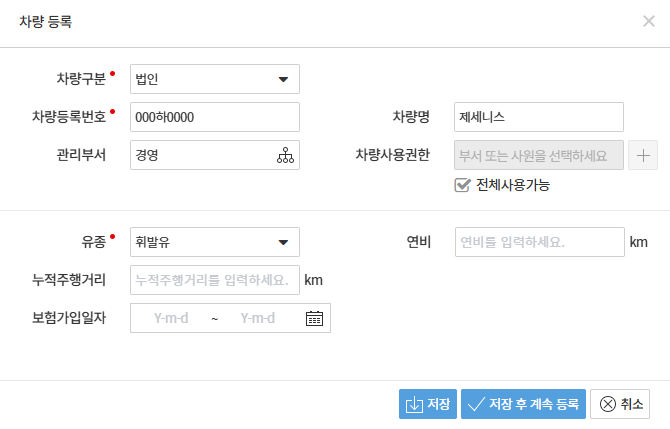The height and width of the screenshot is (429, 670).
Task: Focus the 차량등록번호 input field
Action: 215,117
